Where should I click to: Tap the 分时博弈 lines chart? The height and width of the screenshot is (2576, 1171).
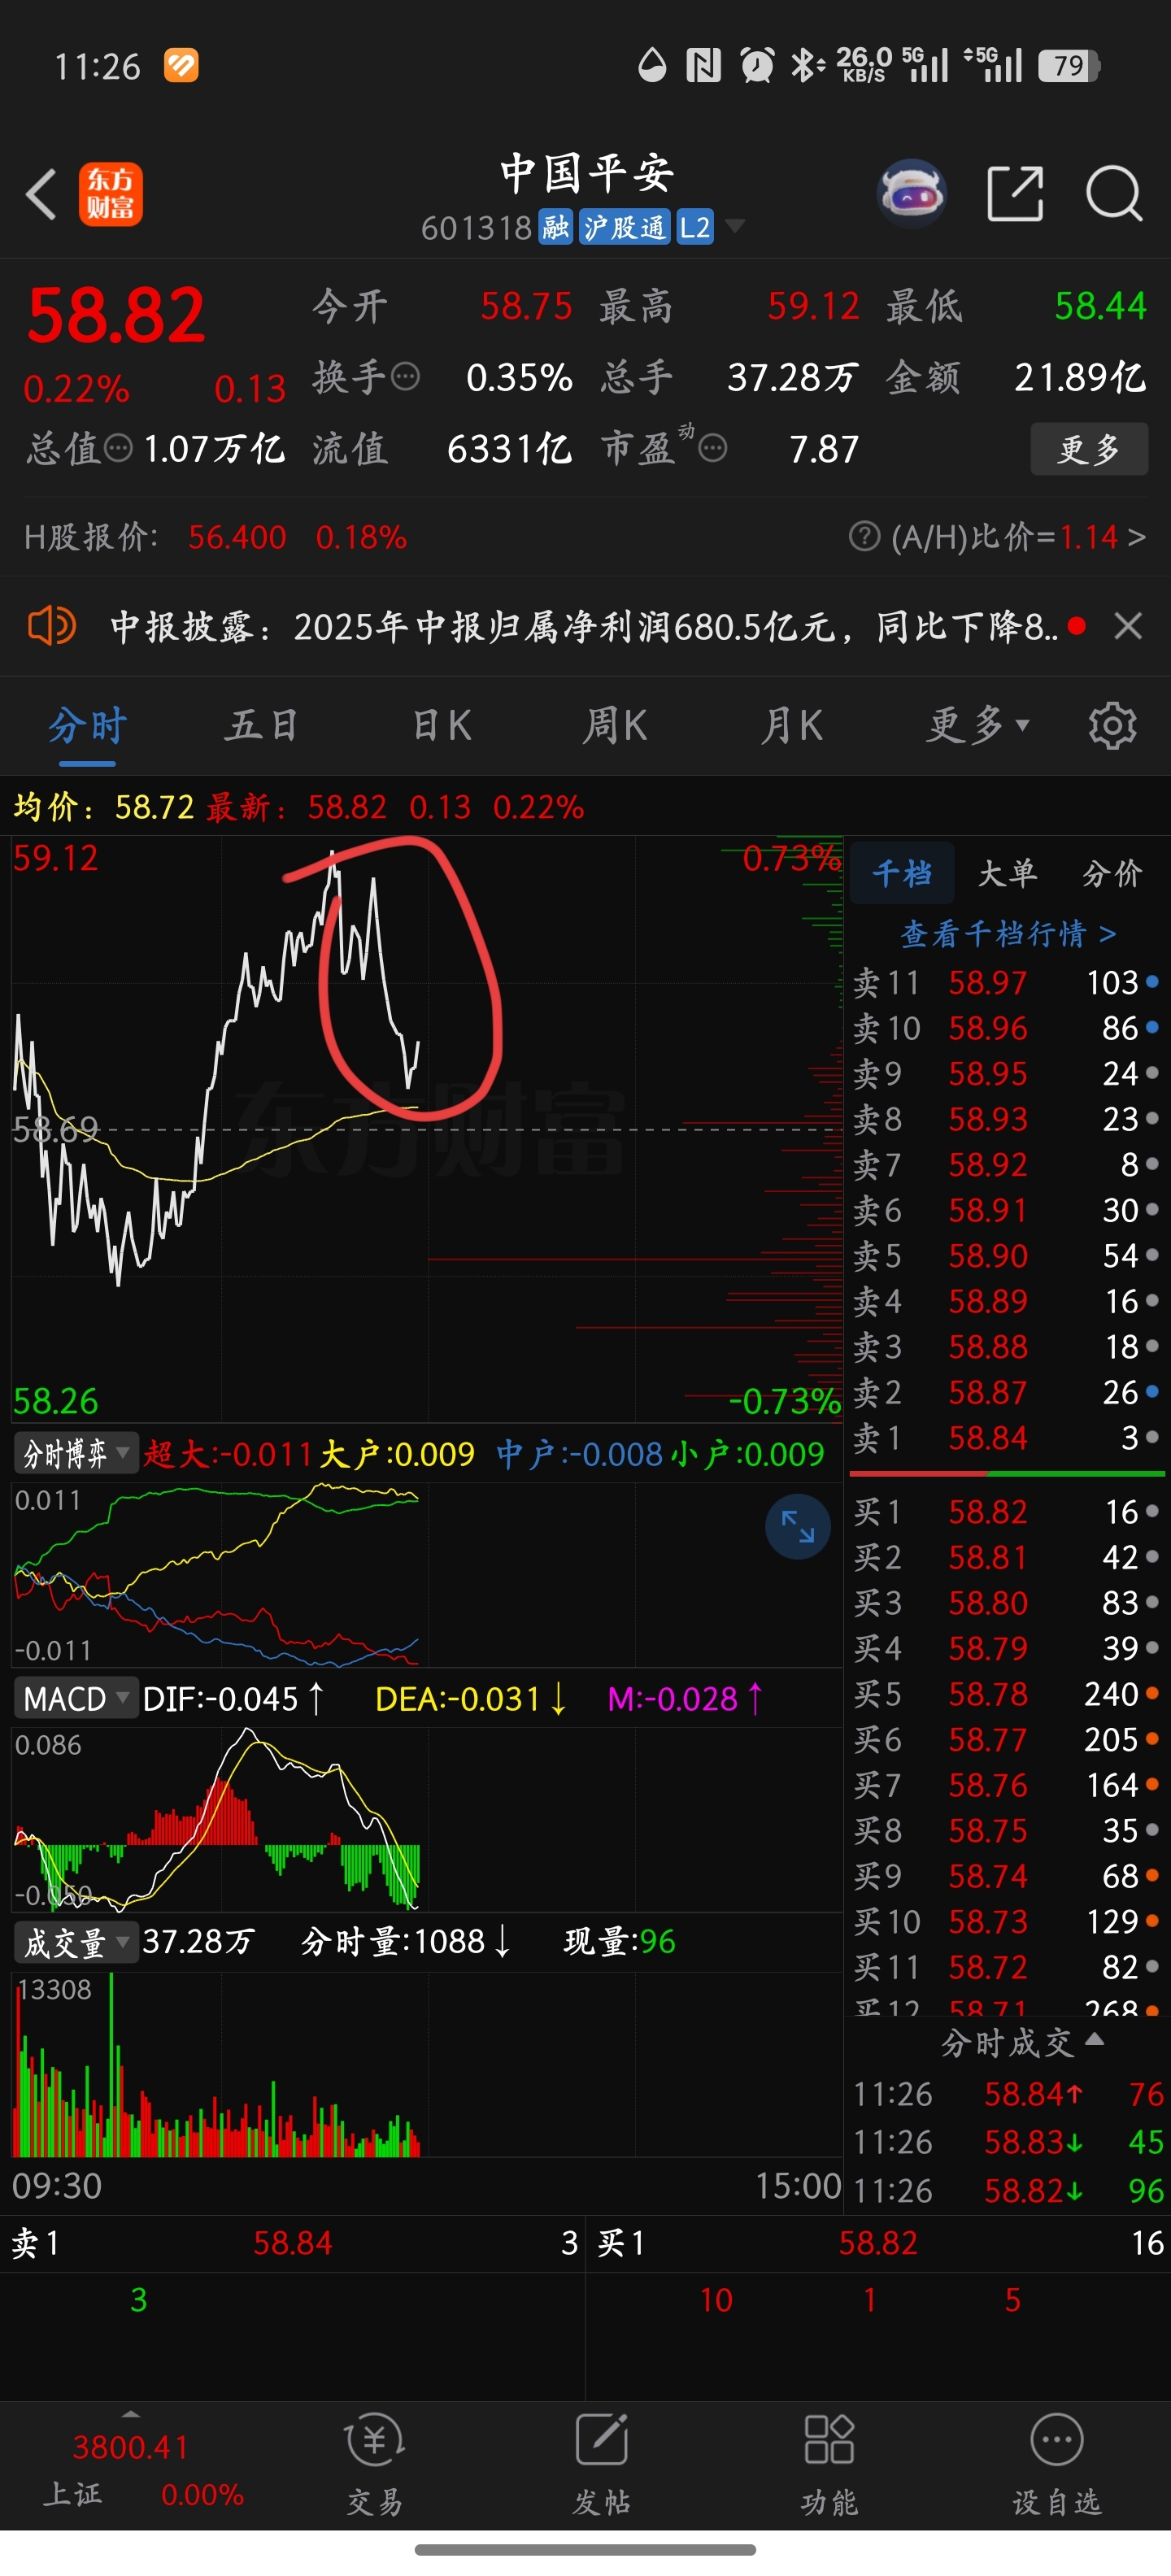pyautogui.click(x=427, y=1575)
